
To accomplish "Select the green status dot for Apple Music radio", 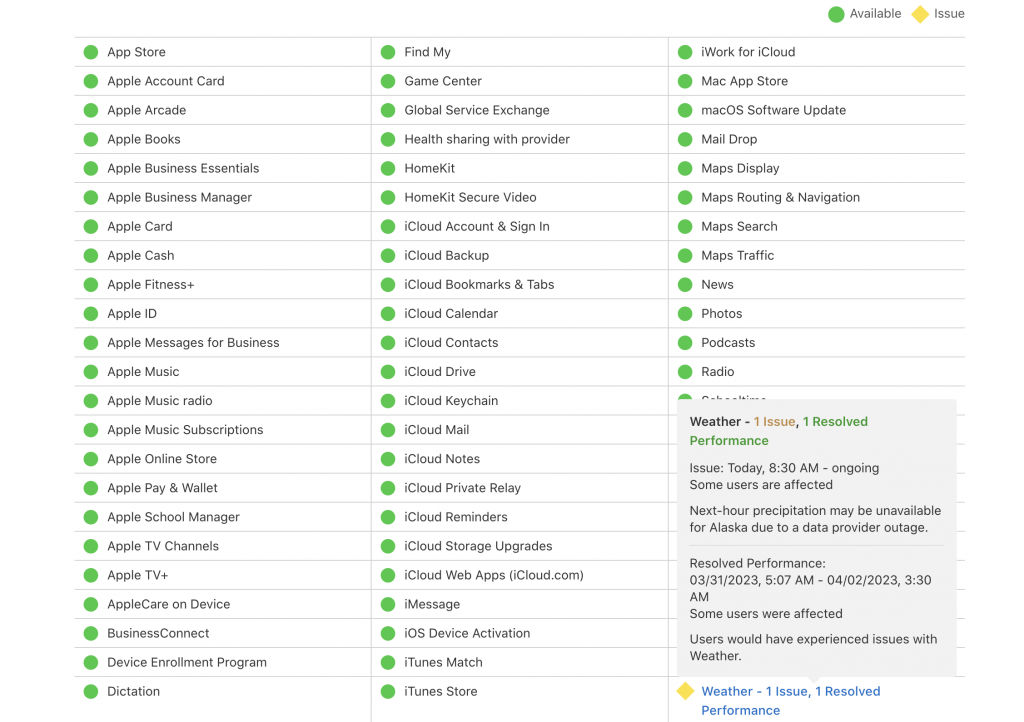I will (91, 401).
